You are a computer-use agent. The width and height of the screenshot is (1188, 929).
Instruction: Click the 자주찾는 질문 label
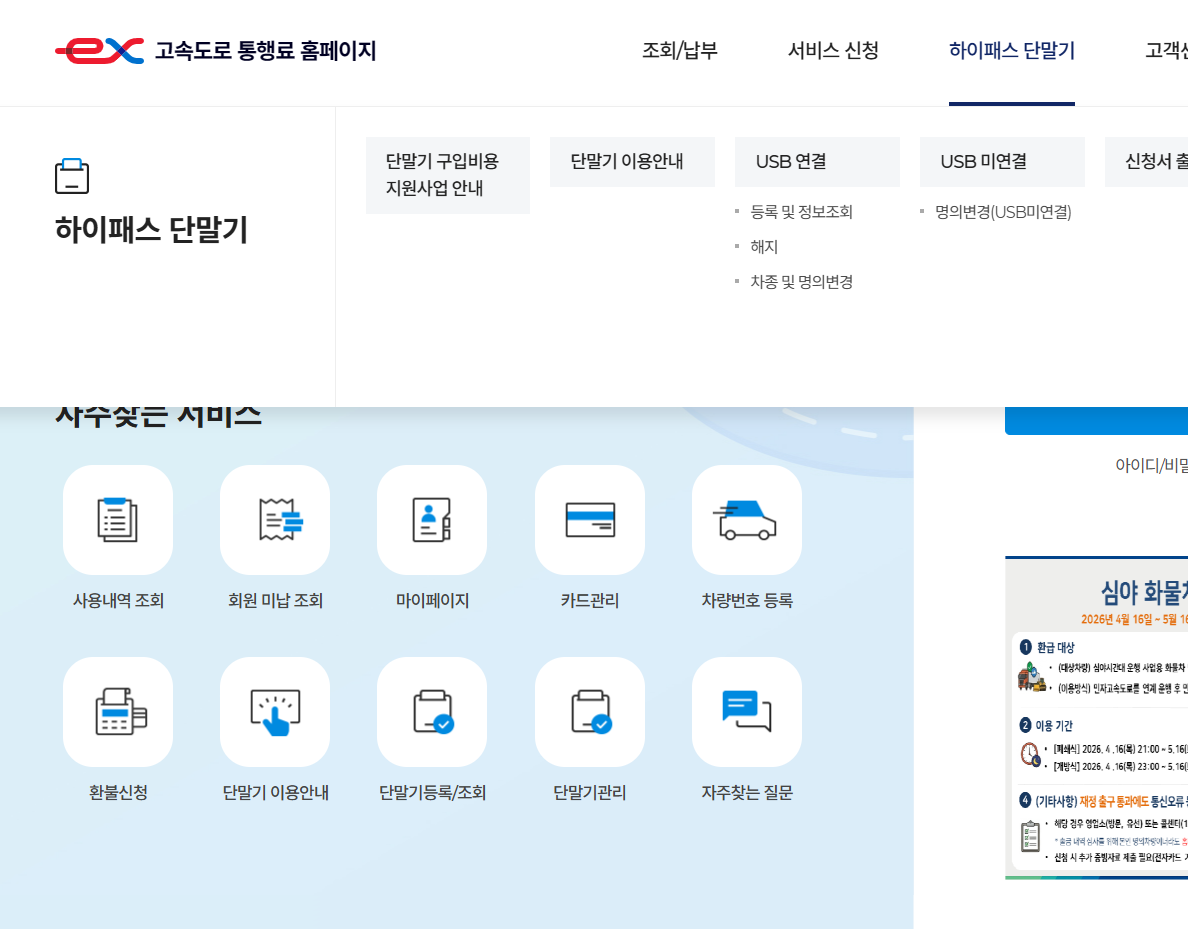click(747, 793)
